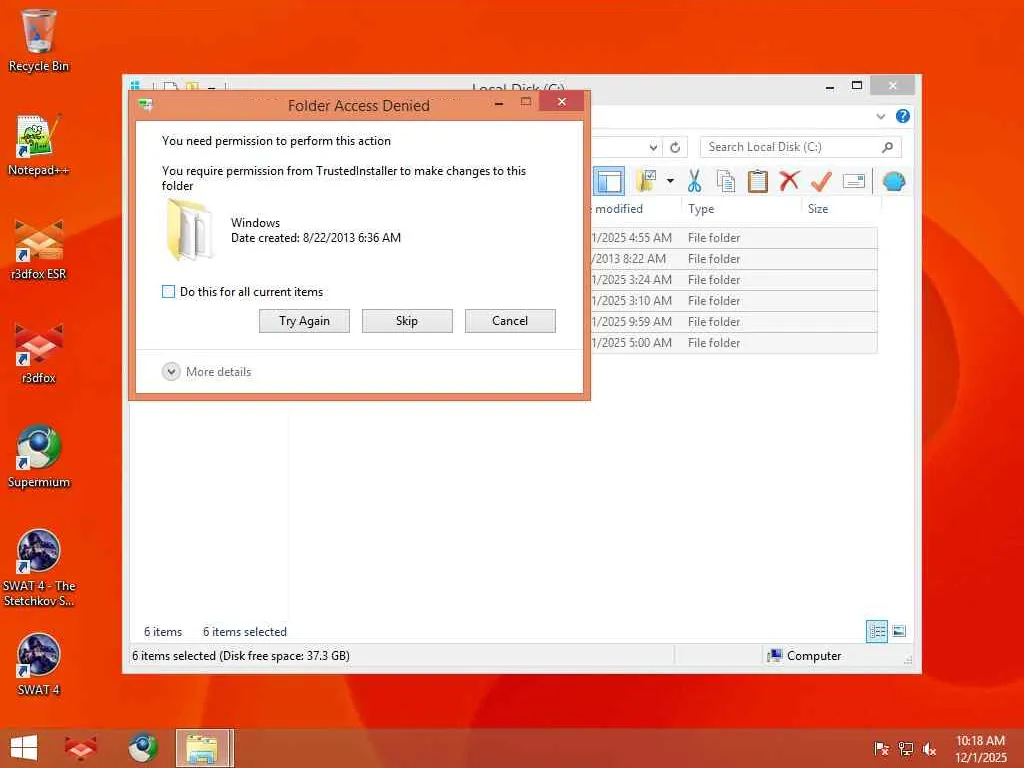The width and height of the screenshot is (1024, 768).
Task: Click the Try Again button
Action: 304,321
